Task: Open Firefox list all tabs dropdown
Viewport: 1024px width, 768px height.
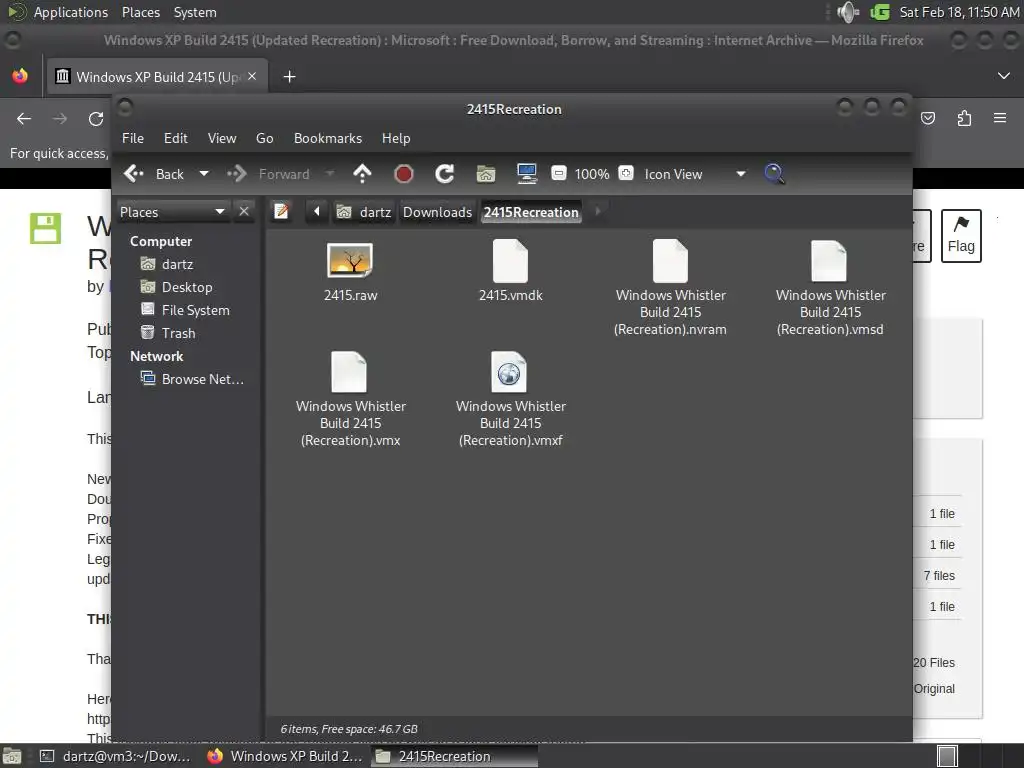Action: tap(1004, 76)
